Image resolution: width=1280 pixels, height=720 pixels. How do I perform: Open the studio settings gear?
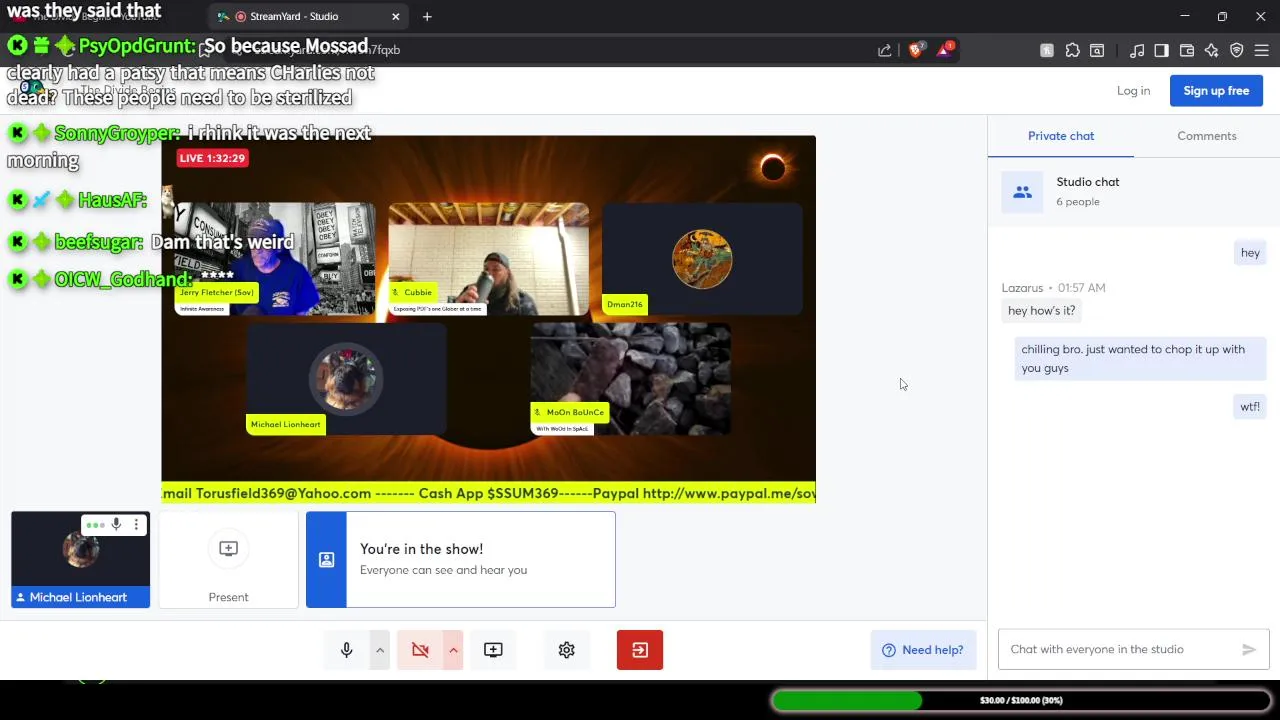pos(567,650)
